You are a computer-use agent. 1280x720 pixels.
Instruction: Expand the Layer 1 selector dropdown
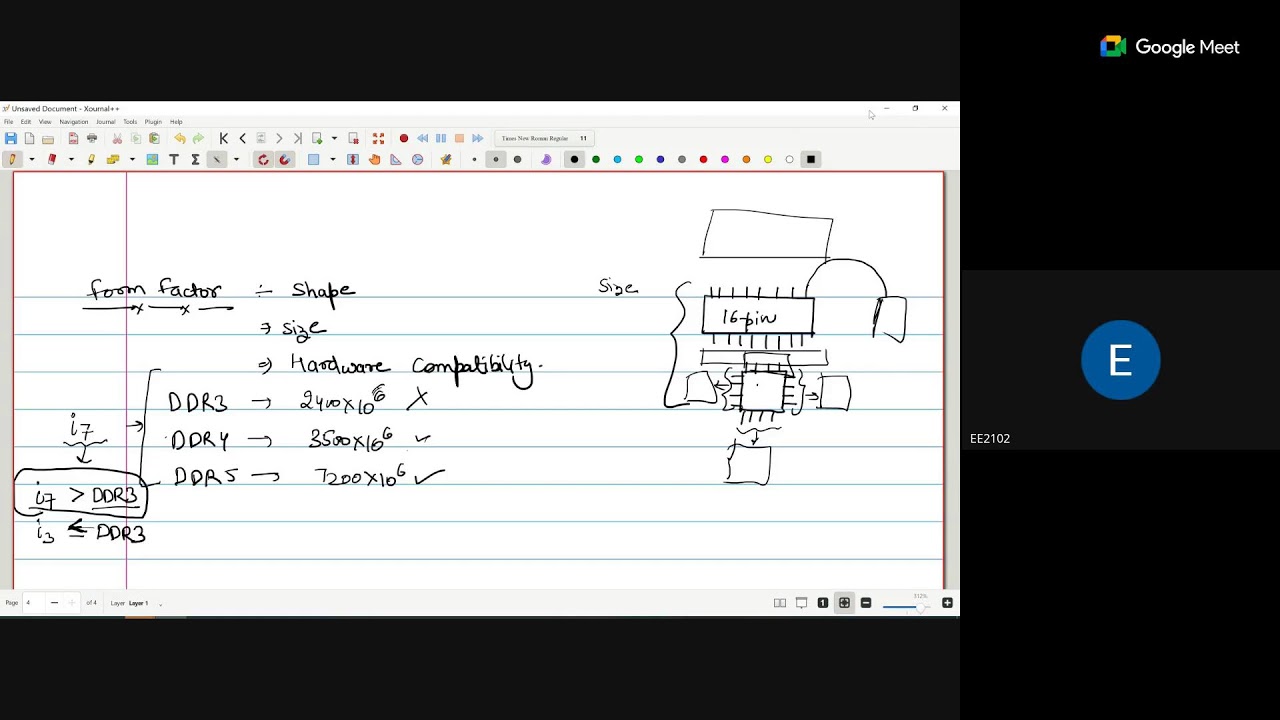pyautogui.click(x=160, y=603)
